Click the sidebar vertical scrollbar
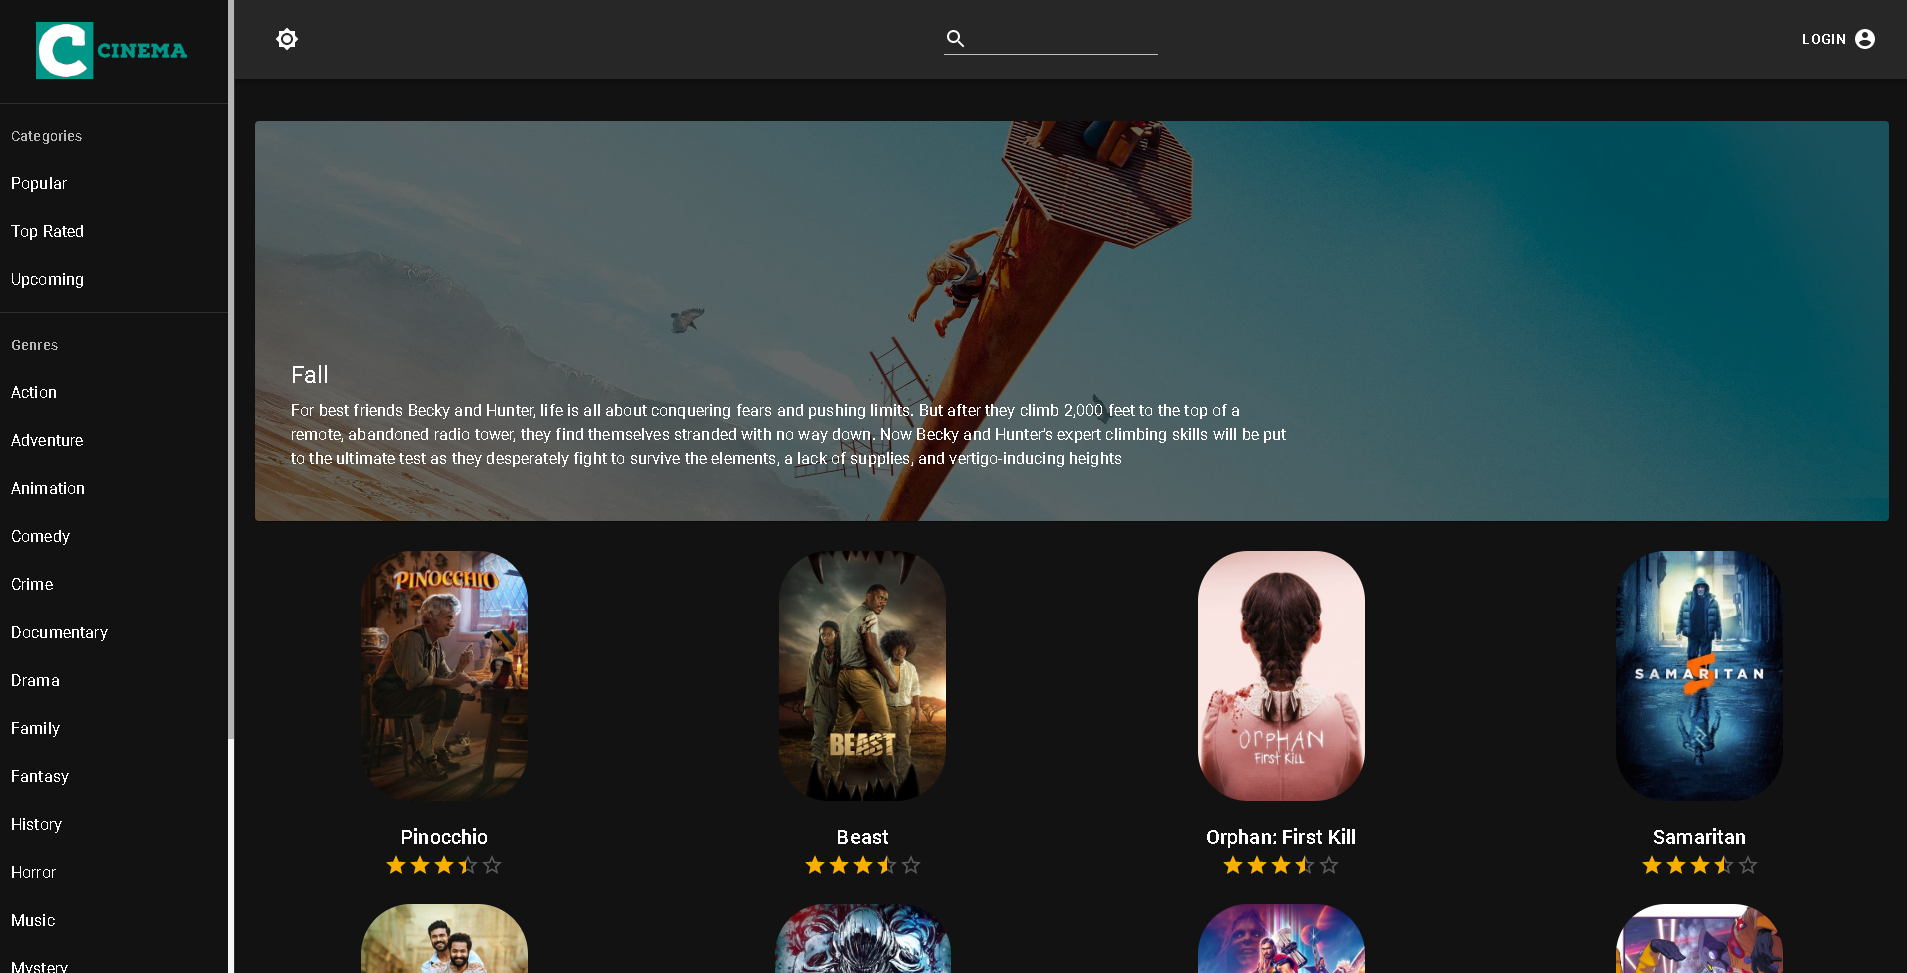The height and width of the screenshot is (973, 1907). tap(231, 370)
